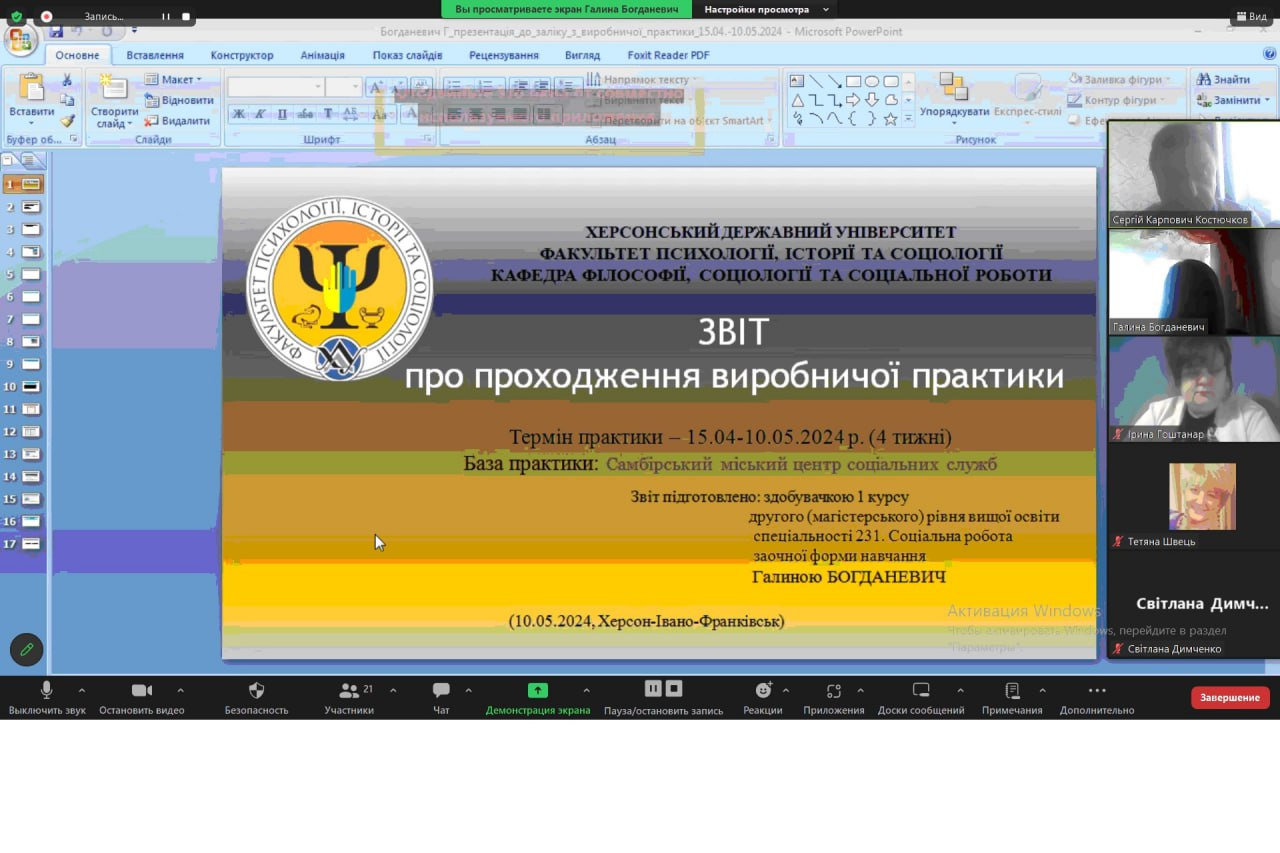1280x853 pixels.
Task: Click the Упорядкувати arrange button
Action: tap(954, 98)
